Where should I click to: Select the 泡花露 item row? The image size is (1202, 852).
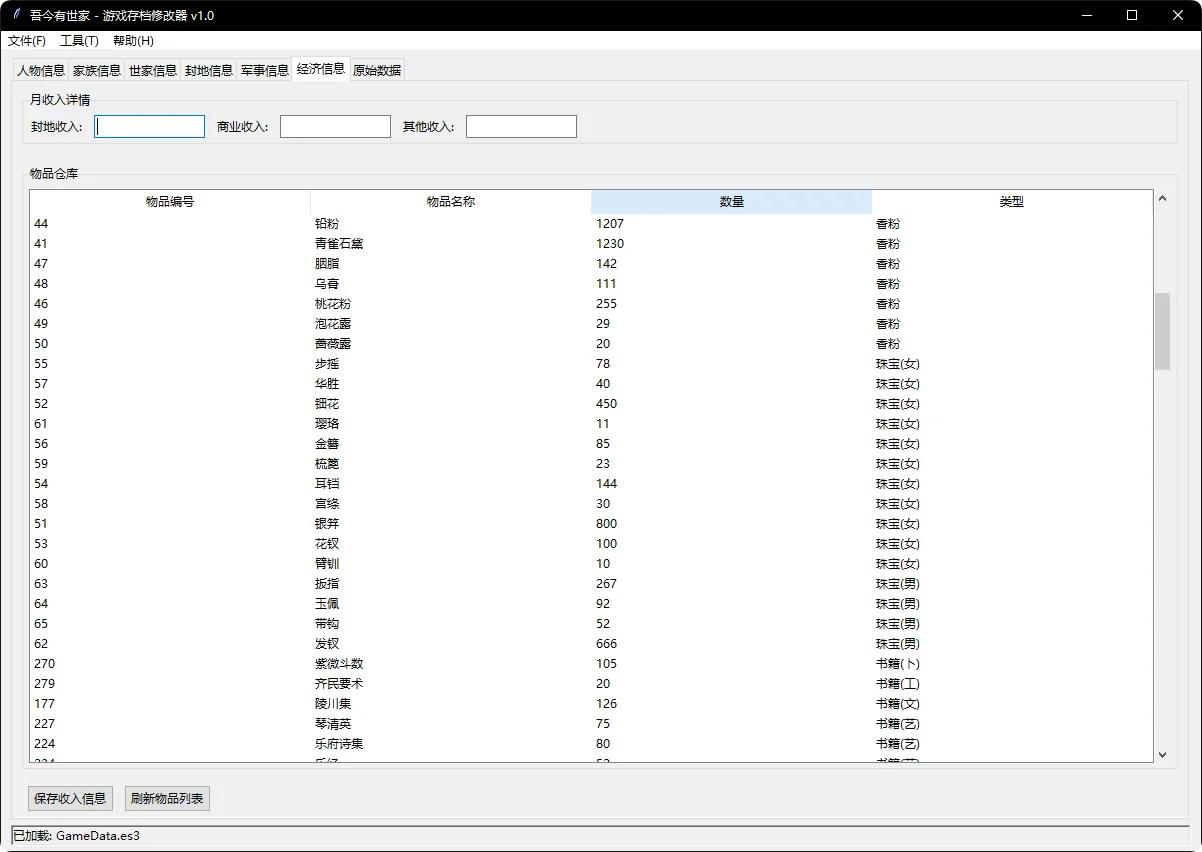pyautogui.click(x=591, y=323)
